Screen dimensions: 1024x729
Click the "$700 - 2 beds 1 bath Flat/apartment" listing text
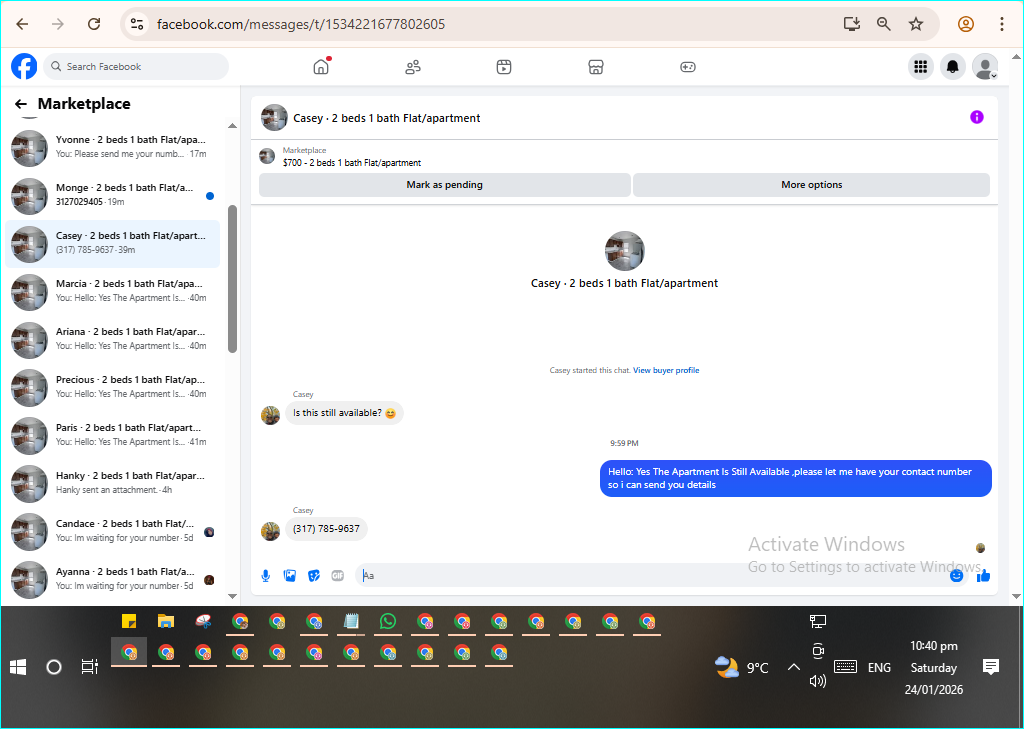pos(352,163)
